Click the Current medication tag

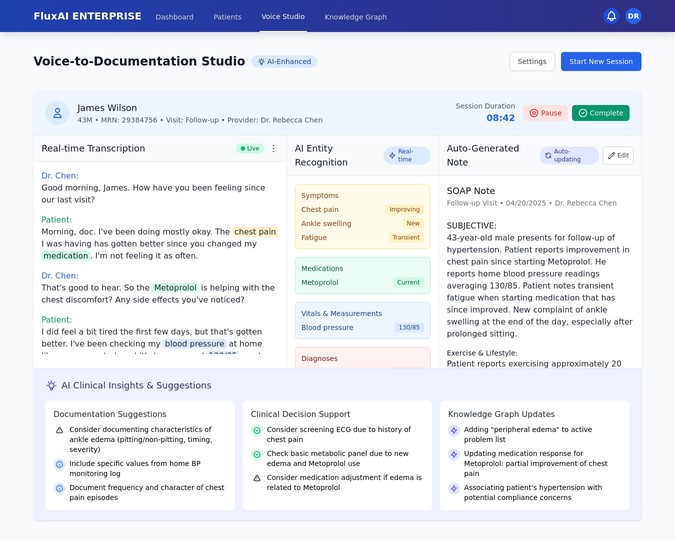(x=408, y=282)
